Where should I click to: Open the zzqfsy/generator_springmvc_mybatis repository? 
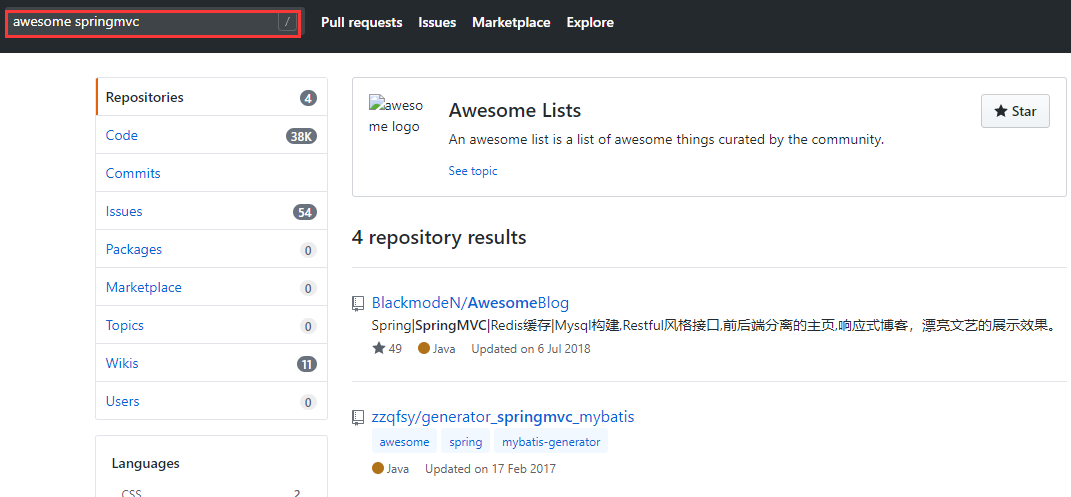tap(503, 417)
